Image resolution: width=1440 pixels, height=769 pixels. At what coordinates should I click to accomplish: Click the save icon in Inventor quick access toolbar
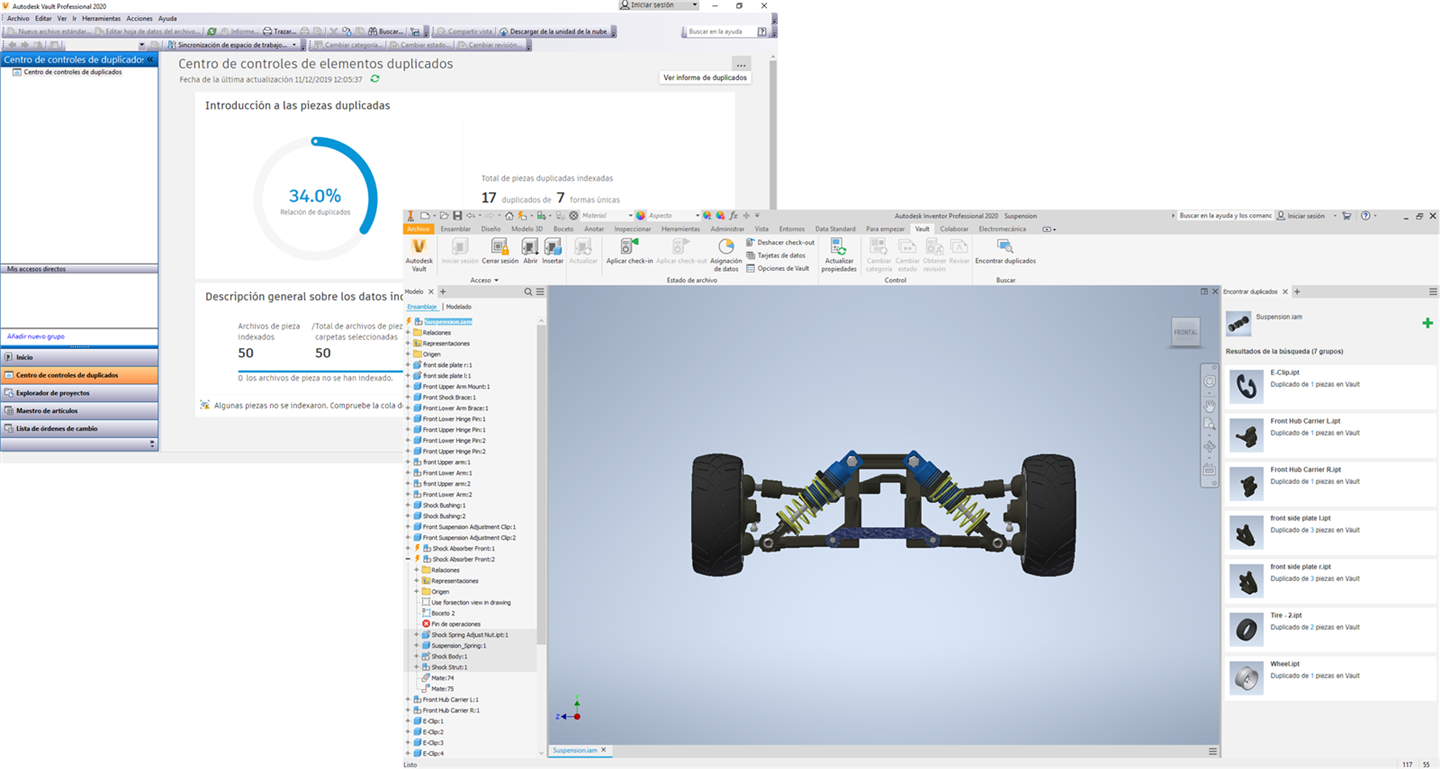pyautogui.click(x=457, y=215)
